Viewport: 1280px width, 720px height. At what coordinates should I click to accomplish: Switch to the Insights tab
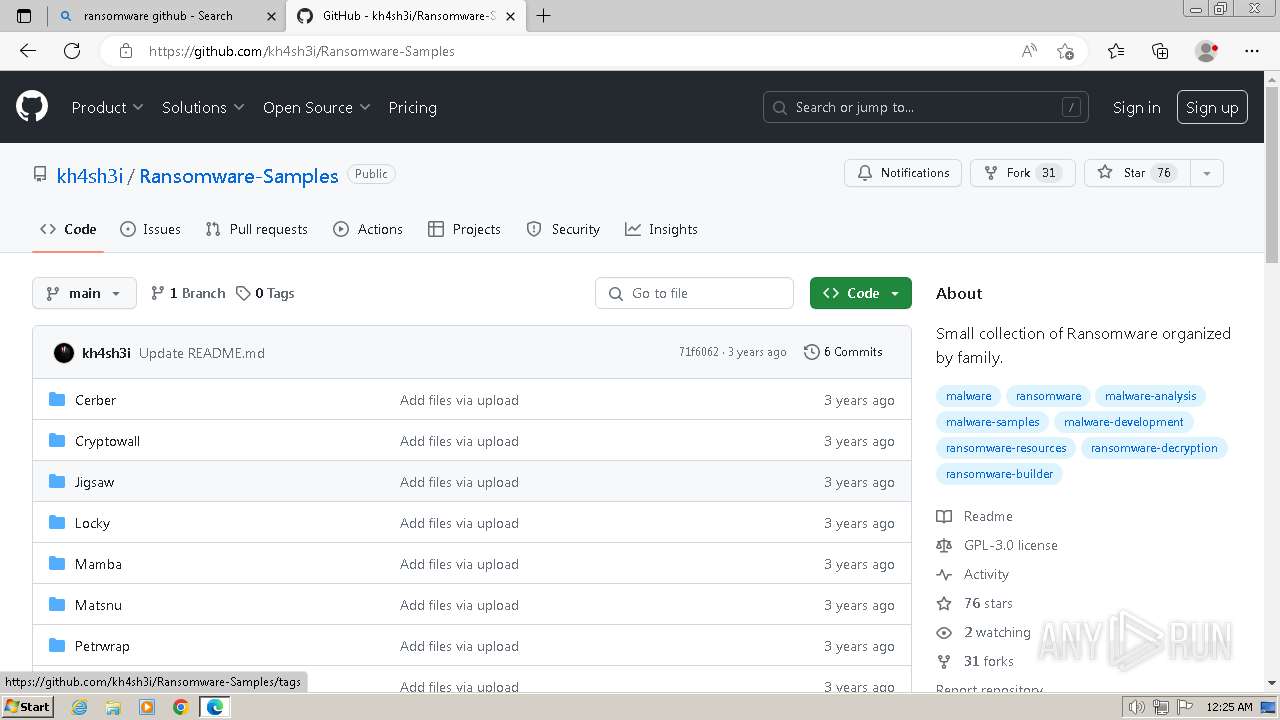coord(661,229)
